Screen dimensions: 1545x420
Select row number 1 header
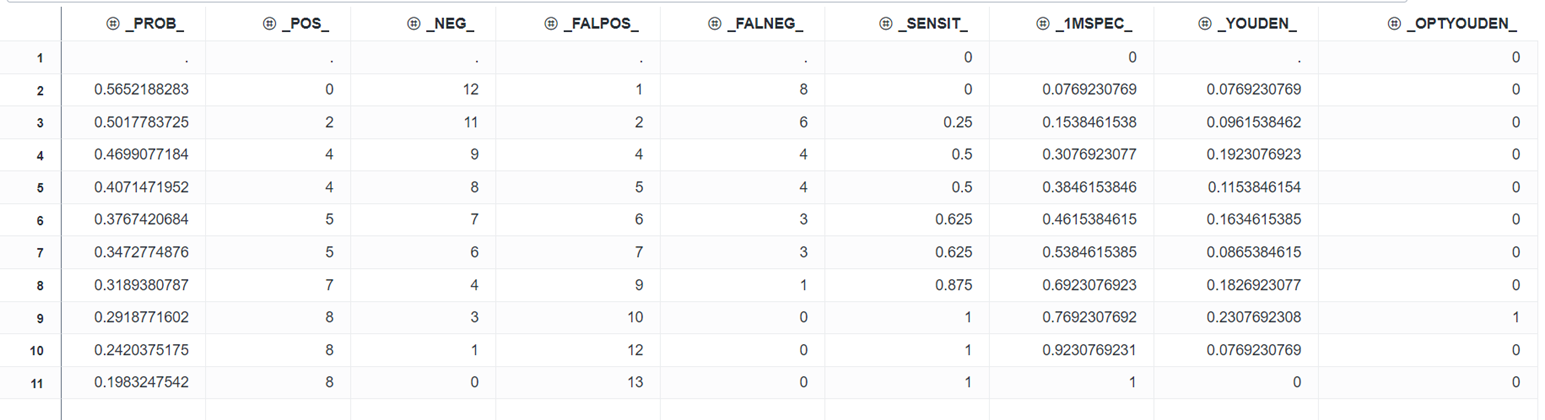pyautogui.click(x=40, y=58)
